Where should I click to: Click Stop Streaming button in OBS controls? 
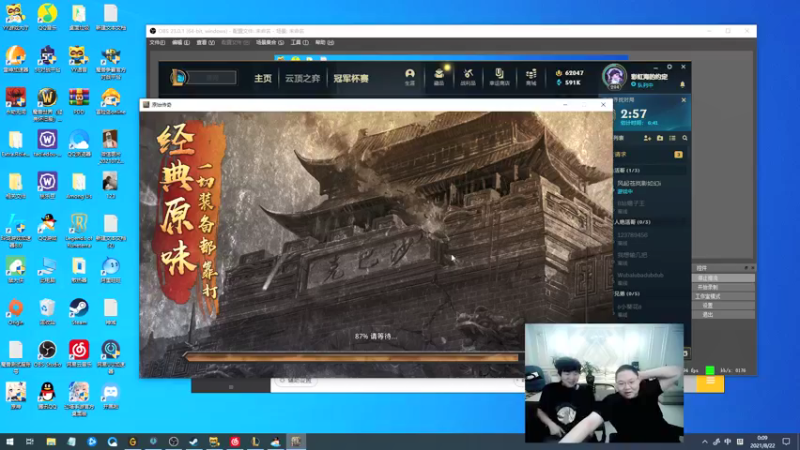click(723, 278)
